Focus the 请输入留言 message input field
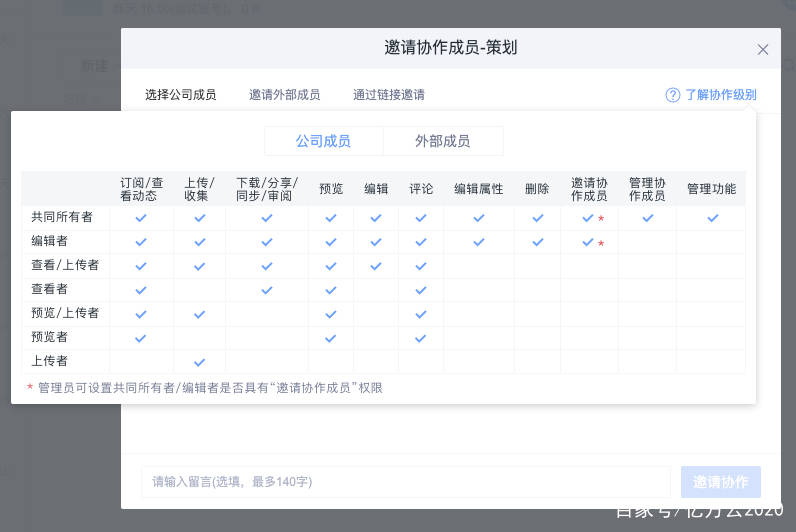Screen dimensions: 796x532 pos(405,482)
